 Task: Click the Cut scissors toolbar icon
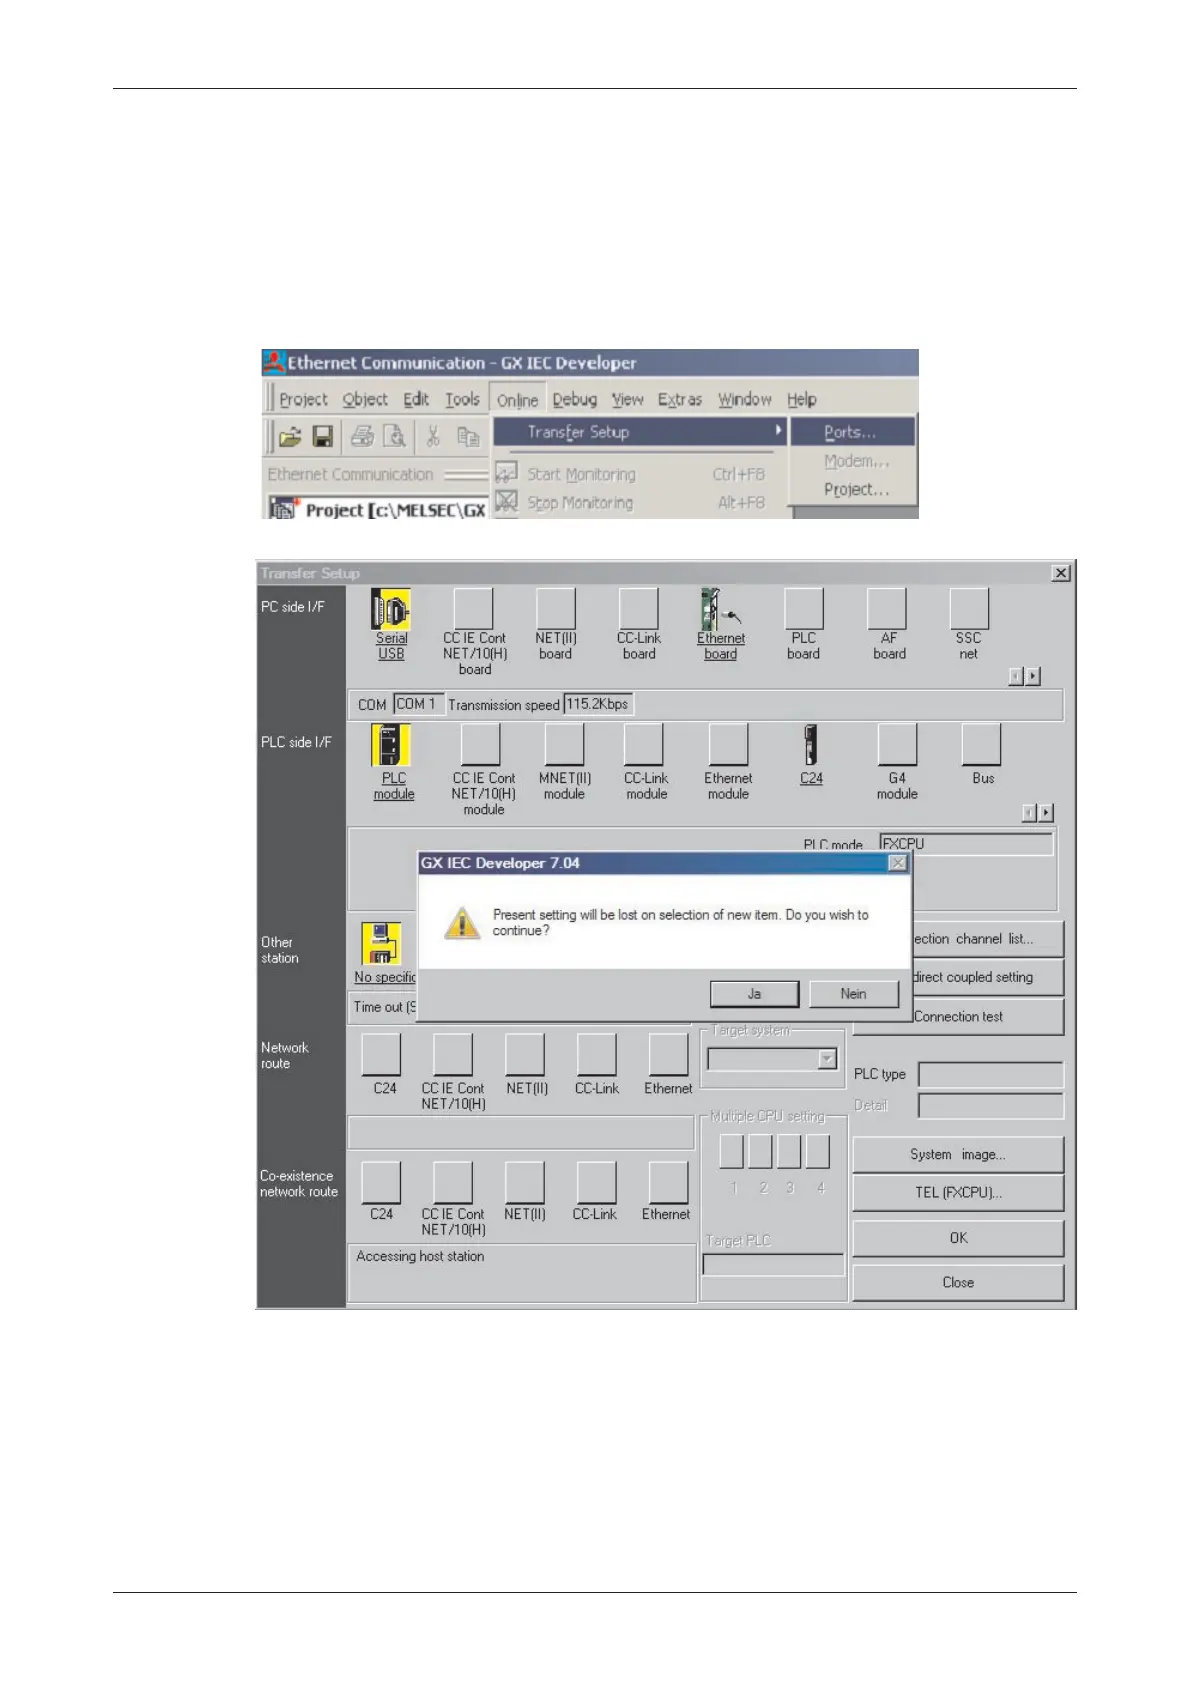(433, 436)
